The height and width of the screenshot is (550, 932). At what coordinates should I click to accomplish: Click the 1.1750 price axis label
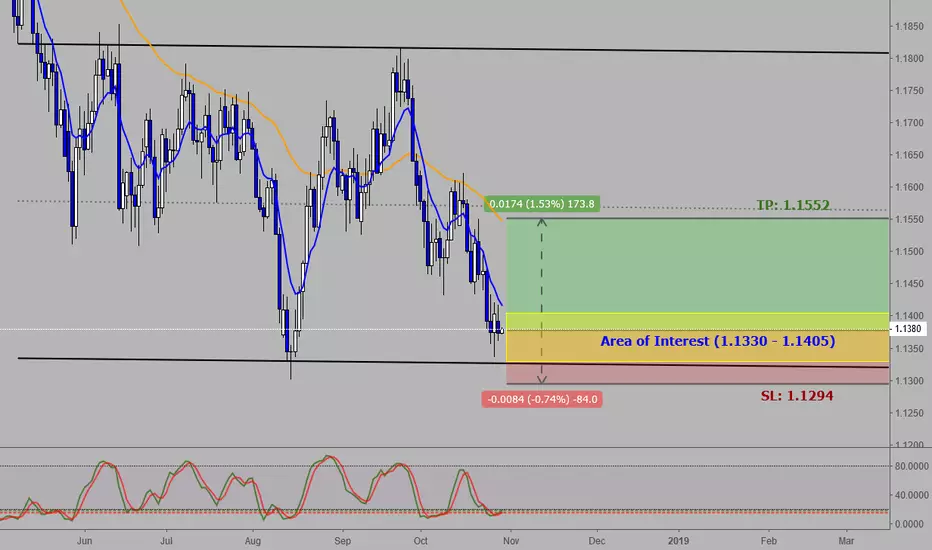(x=909, y=91)
